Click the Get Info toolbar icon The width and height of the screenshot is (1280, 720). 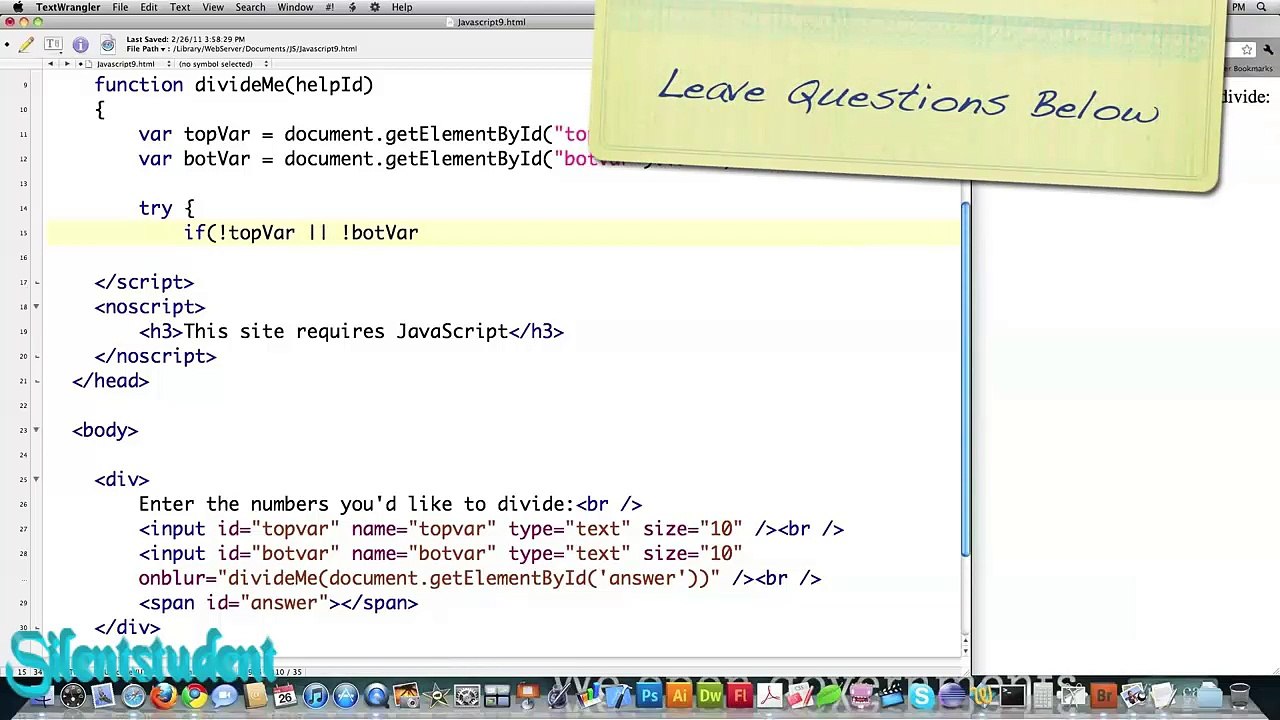(81, 44)
